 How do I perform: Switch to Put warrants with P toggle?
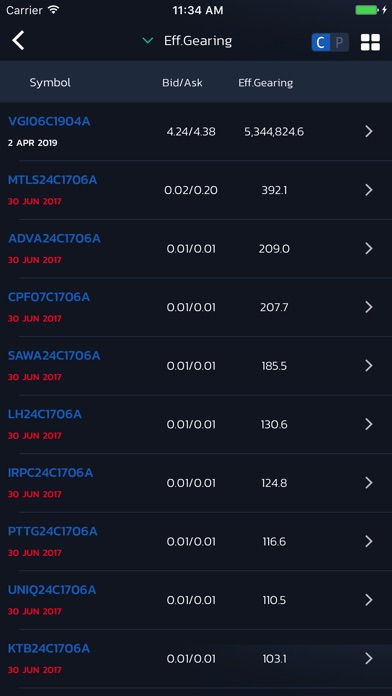[339, 43]
